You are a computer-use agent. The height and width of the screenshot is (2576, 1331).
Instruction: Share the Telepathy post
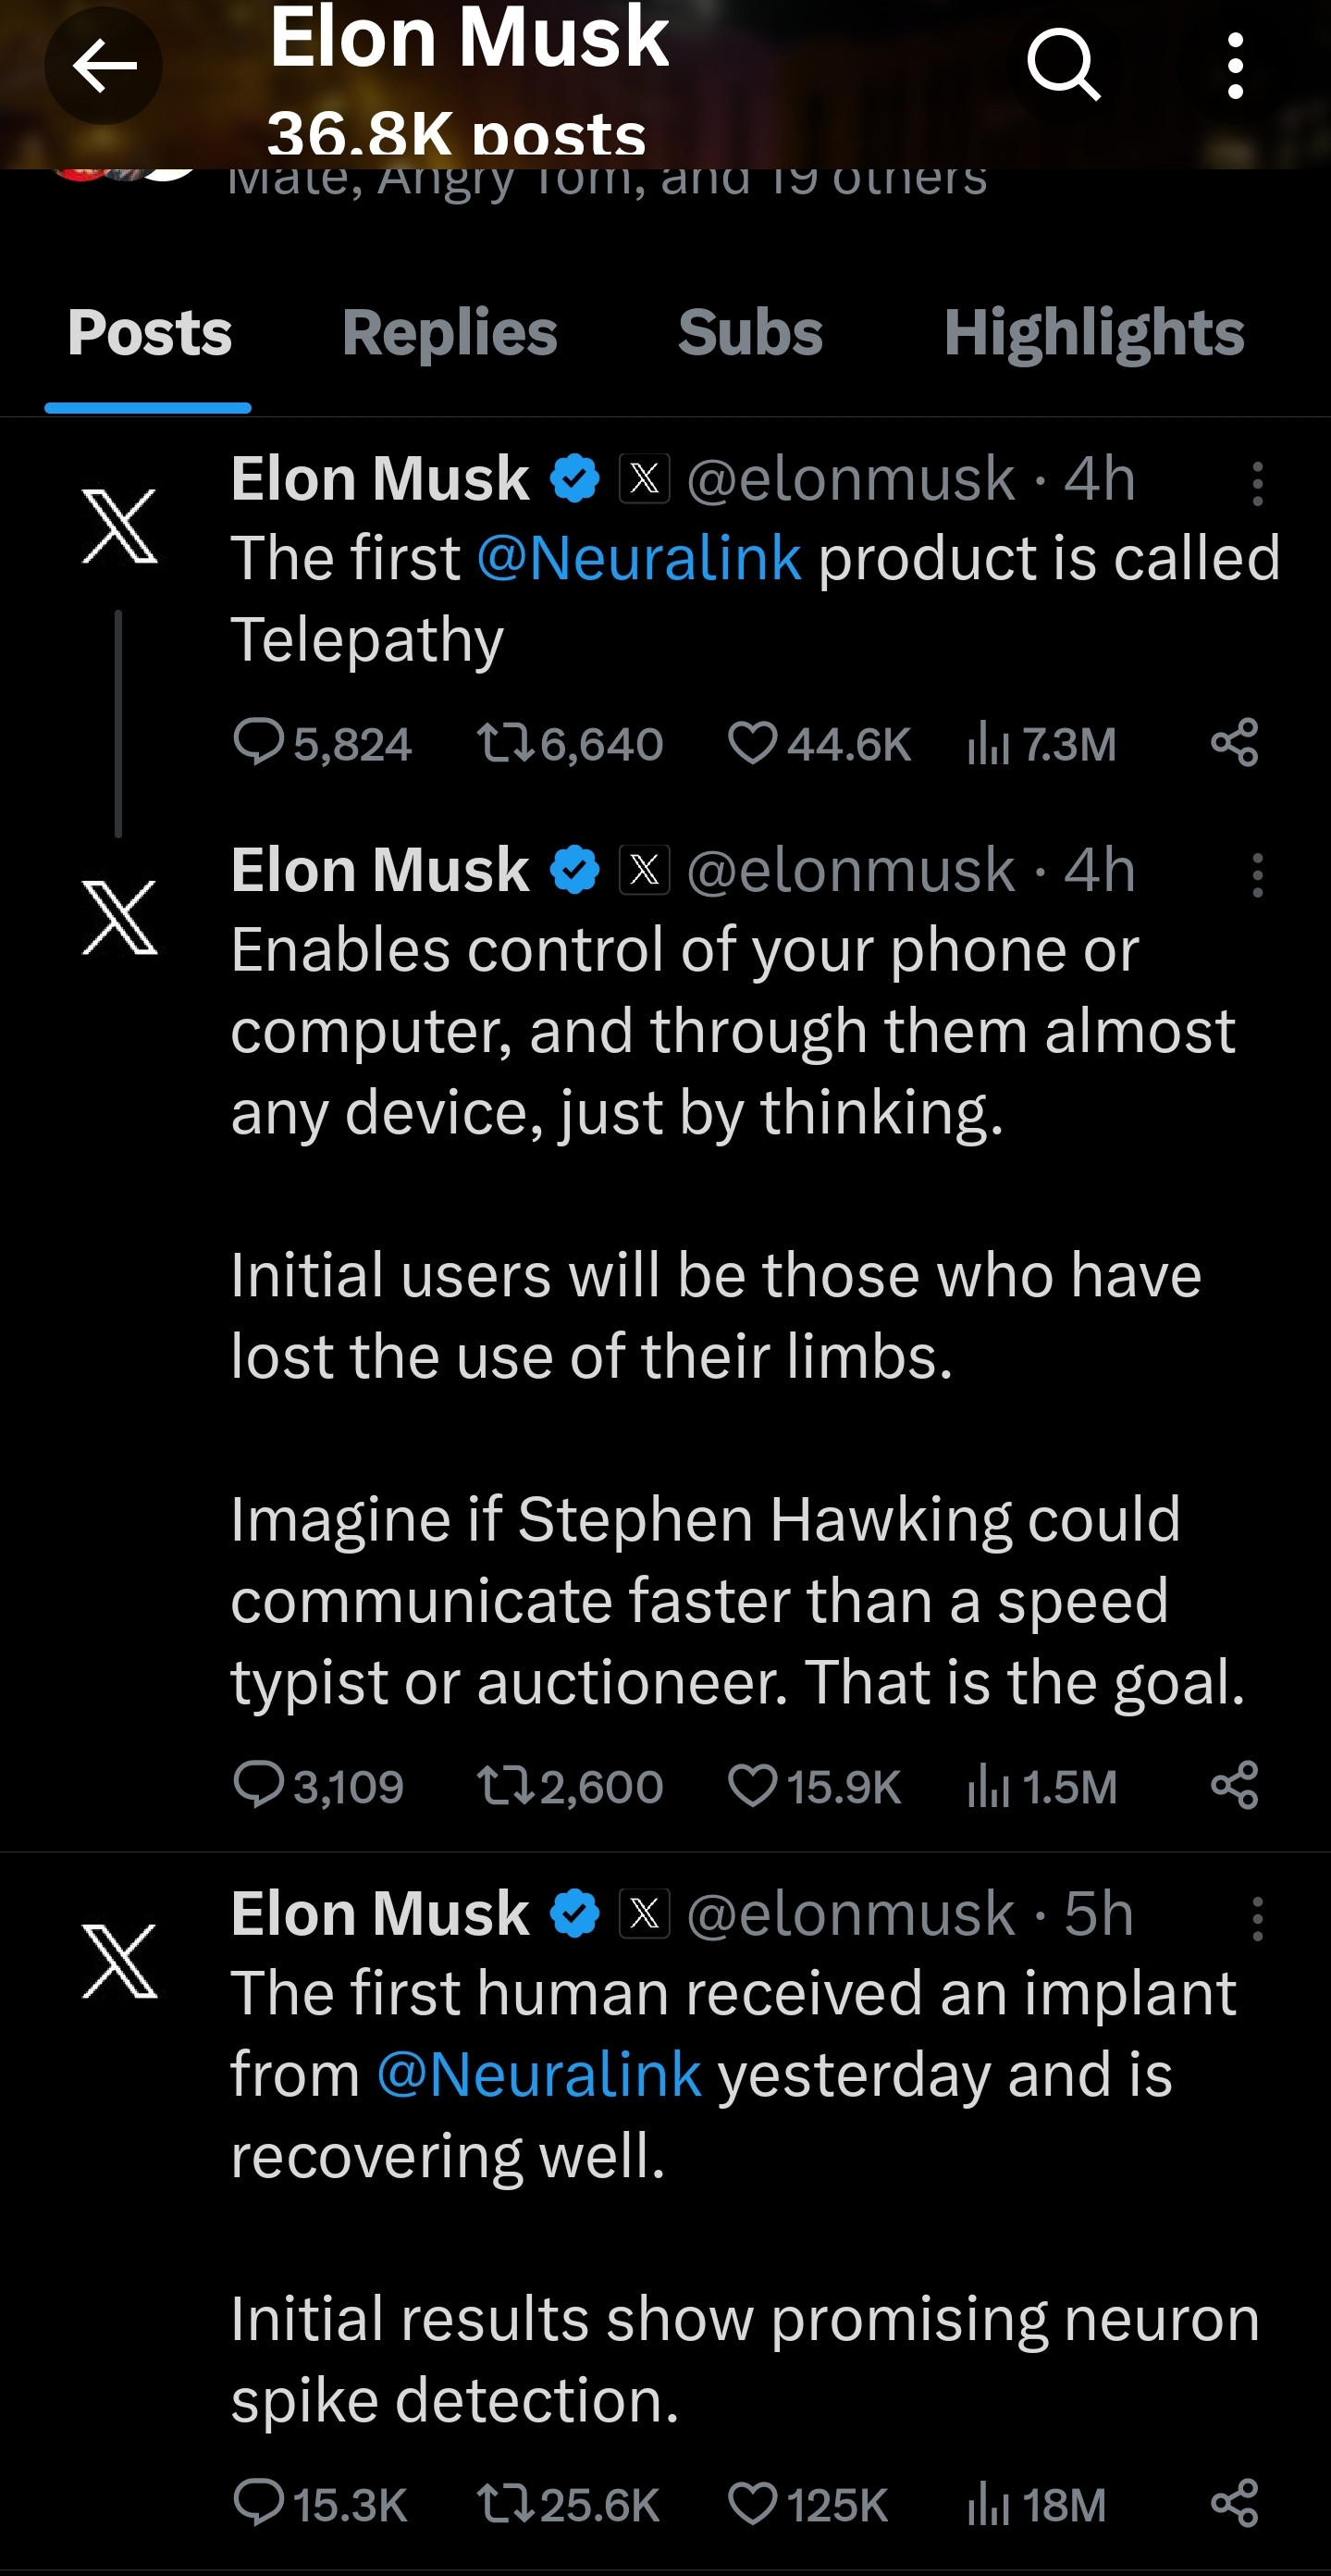click(1234, 743)
